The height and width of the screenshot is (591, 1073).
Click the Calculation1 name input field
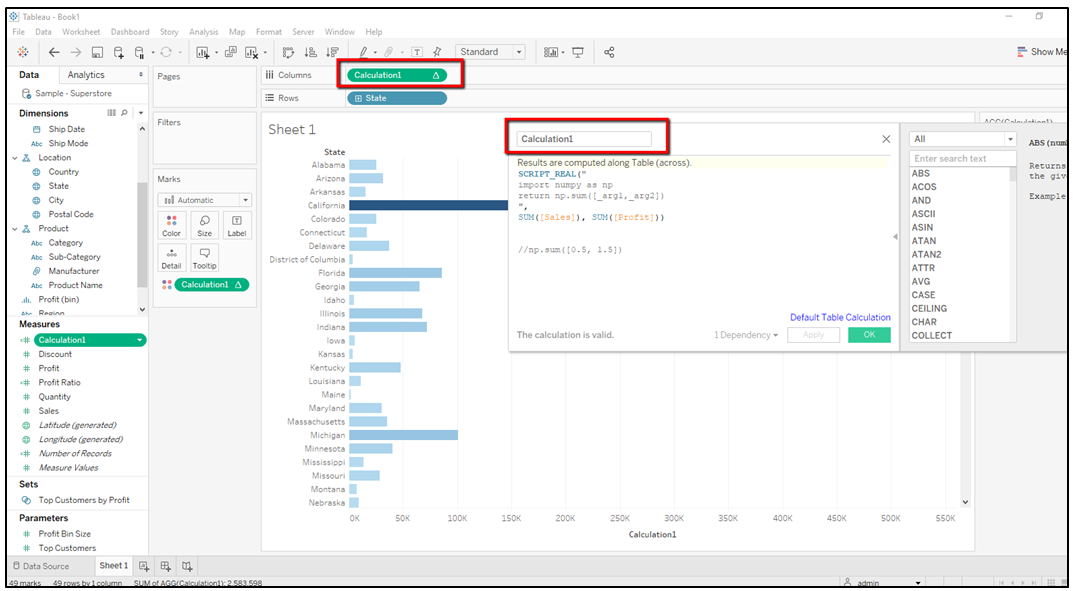coord(583,139)
